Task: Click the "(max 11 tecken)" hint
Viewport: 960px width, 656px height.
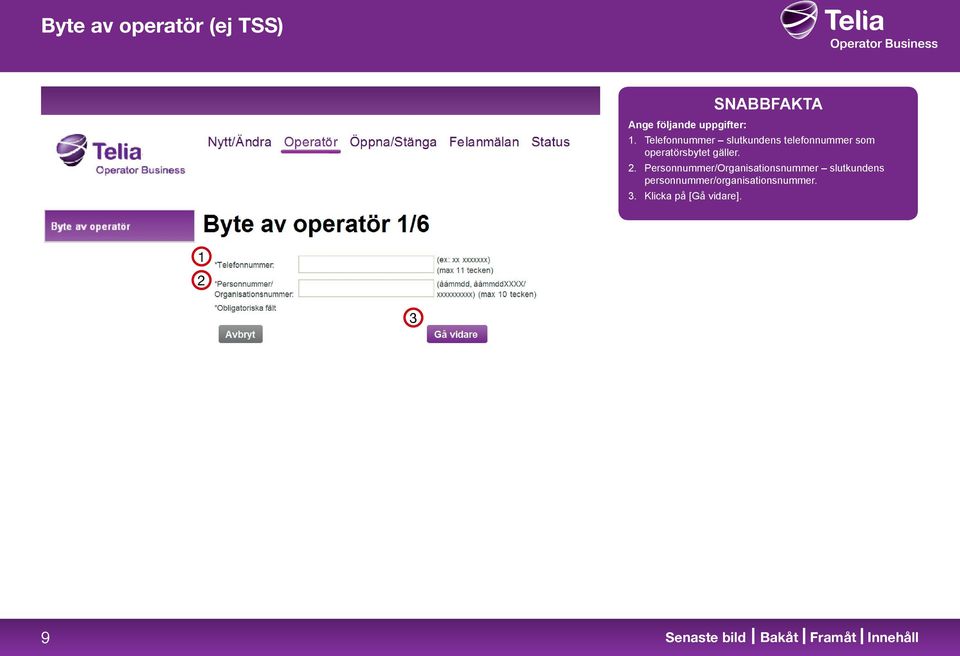Action: point(465,270)
